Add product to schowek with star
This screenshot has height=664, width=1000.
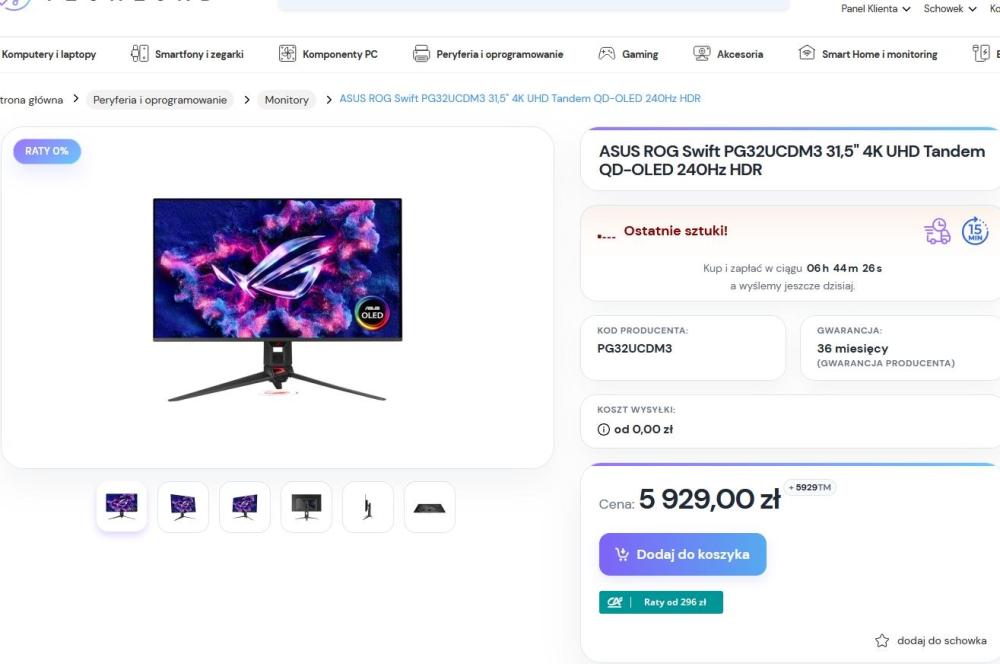(882, 641)
